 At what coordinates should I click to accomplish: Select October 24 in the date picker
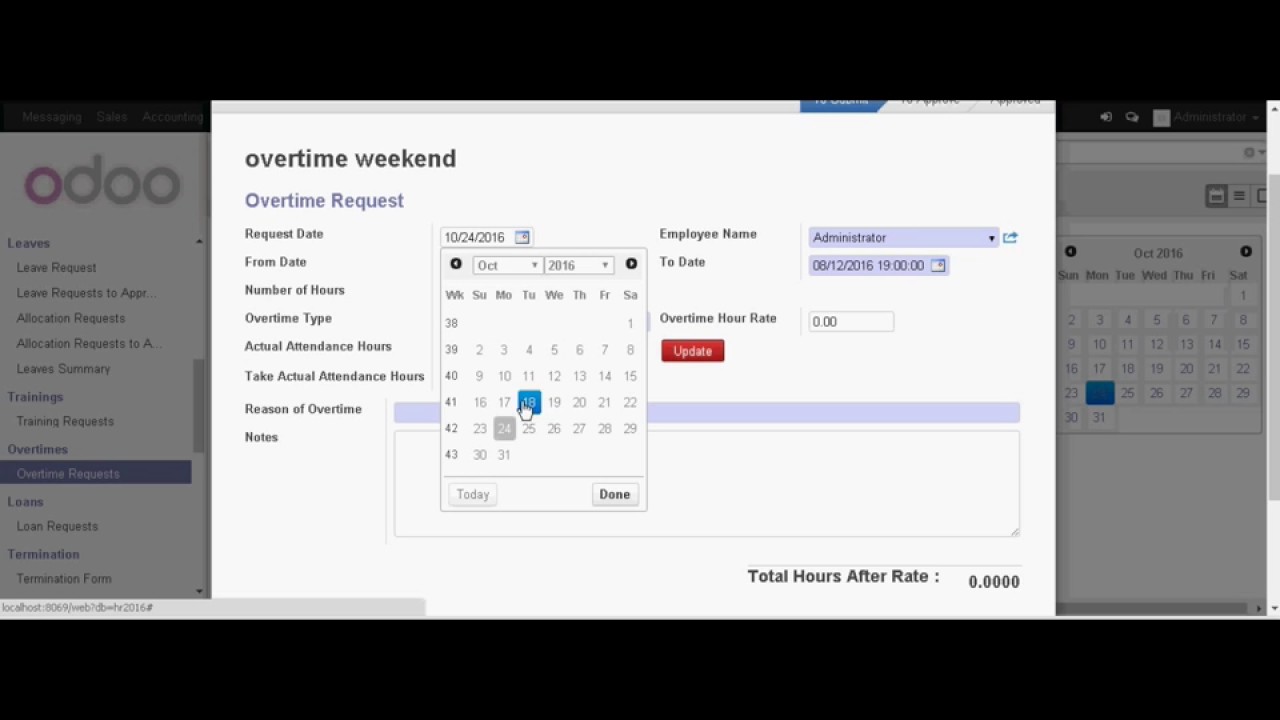tap(504, 428)
